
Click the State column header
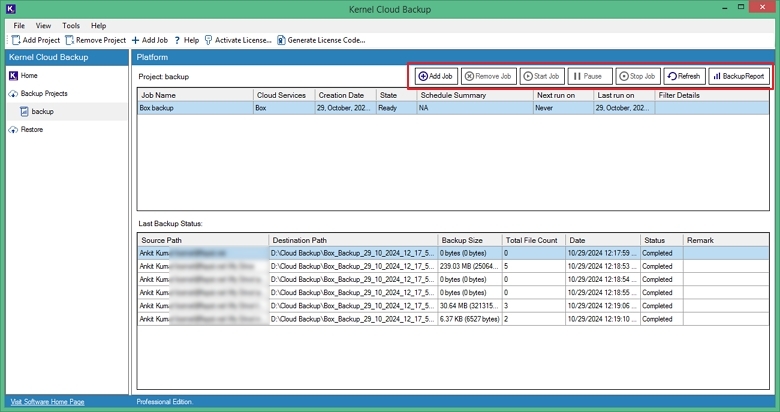[396, 95]
